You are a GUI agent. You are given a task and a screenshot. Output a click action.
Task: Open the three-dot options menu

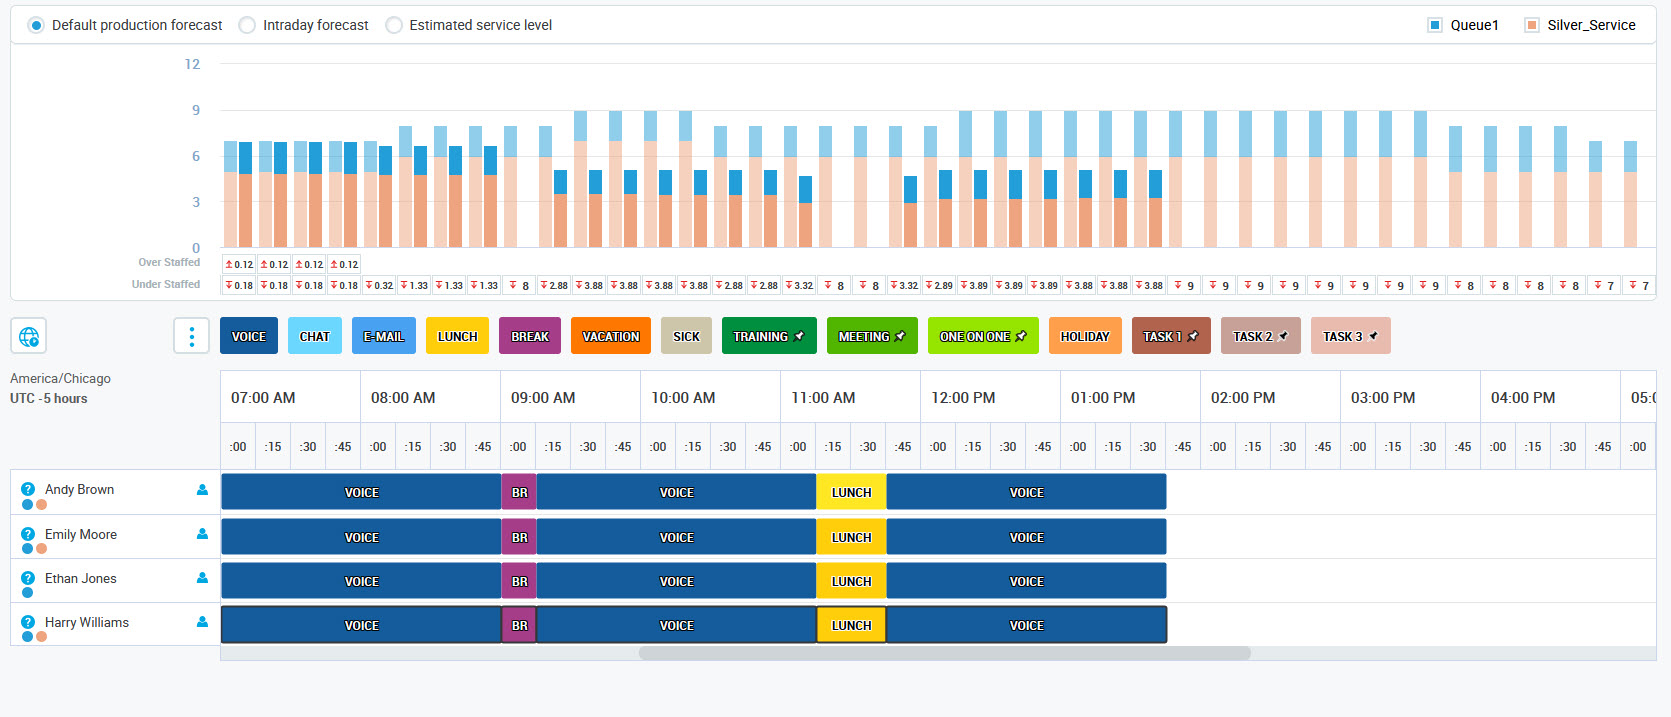coord(191,336)
